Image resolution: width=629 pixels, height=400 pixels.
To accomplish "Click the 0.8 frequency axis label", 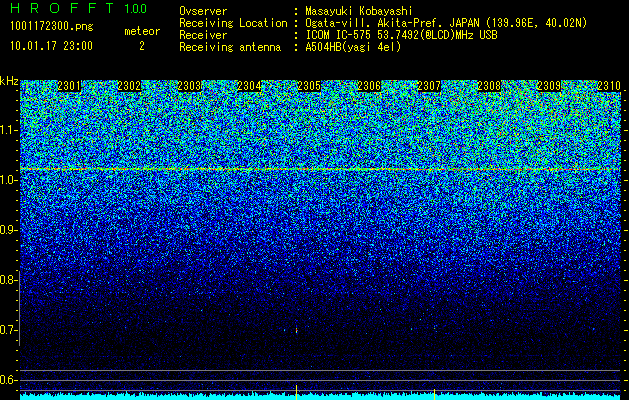I will [8, 280].
